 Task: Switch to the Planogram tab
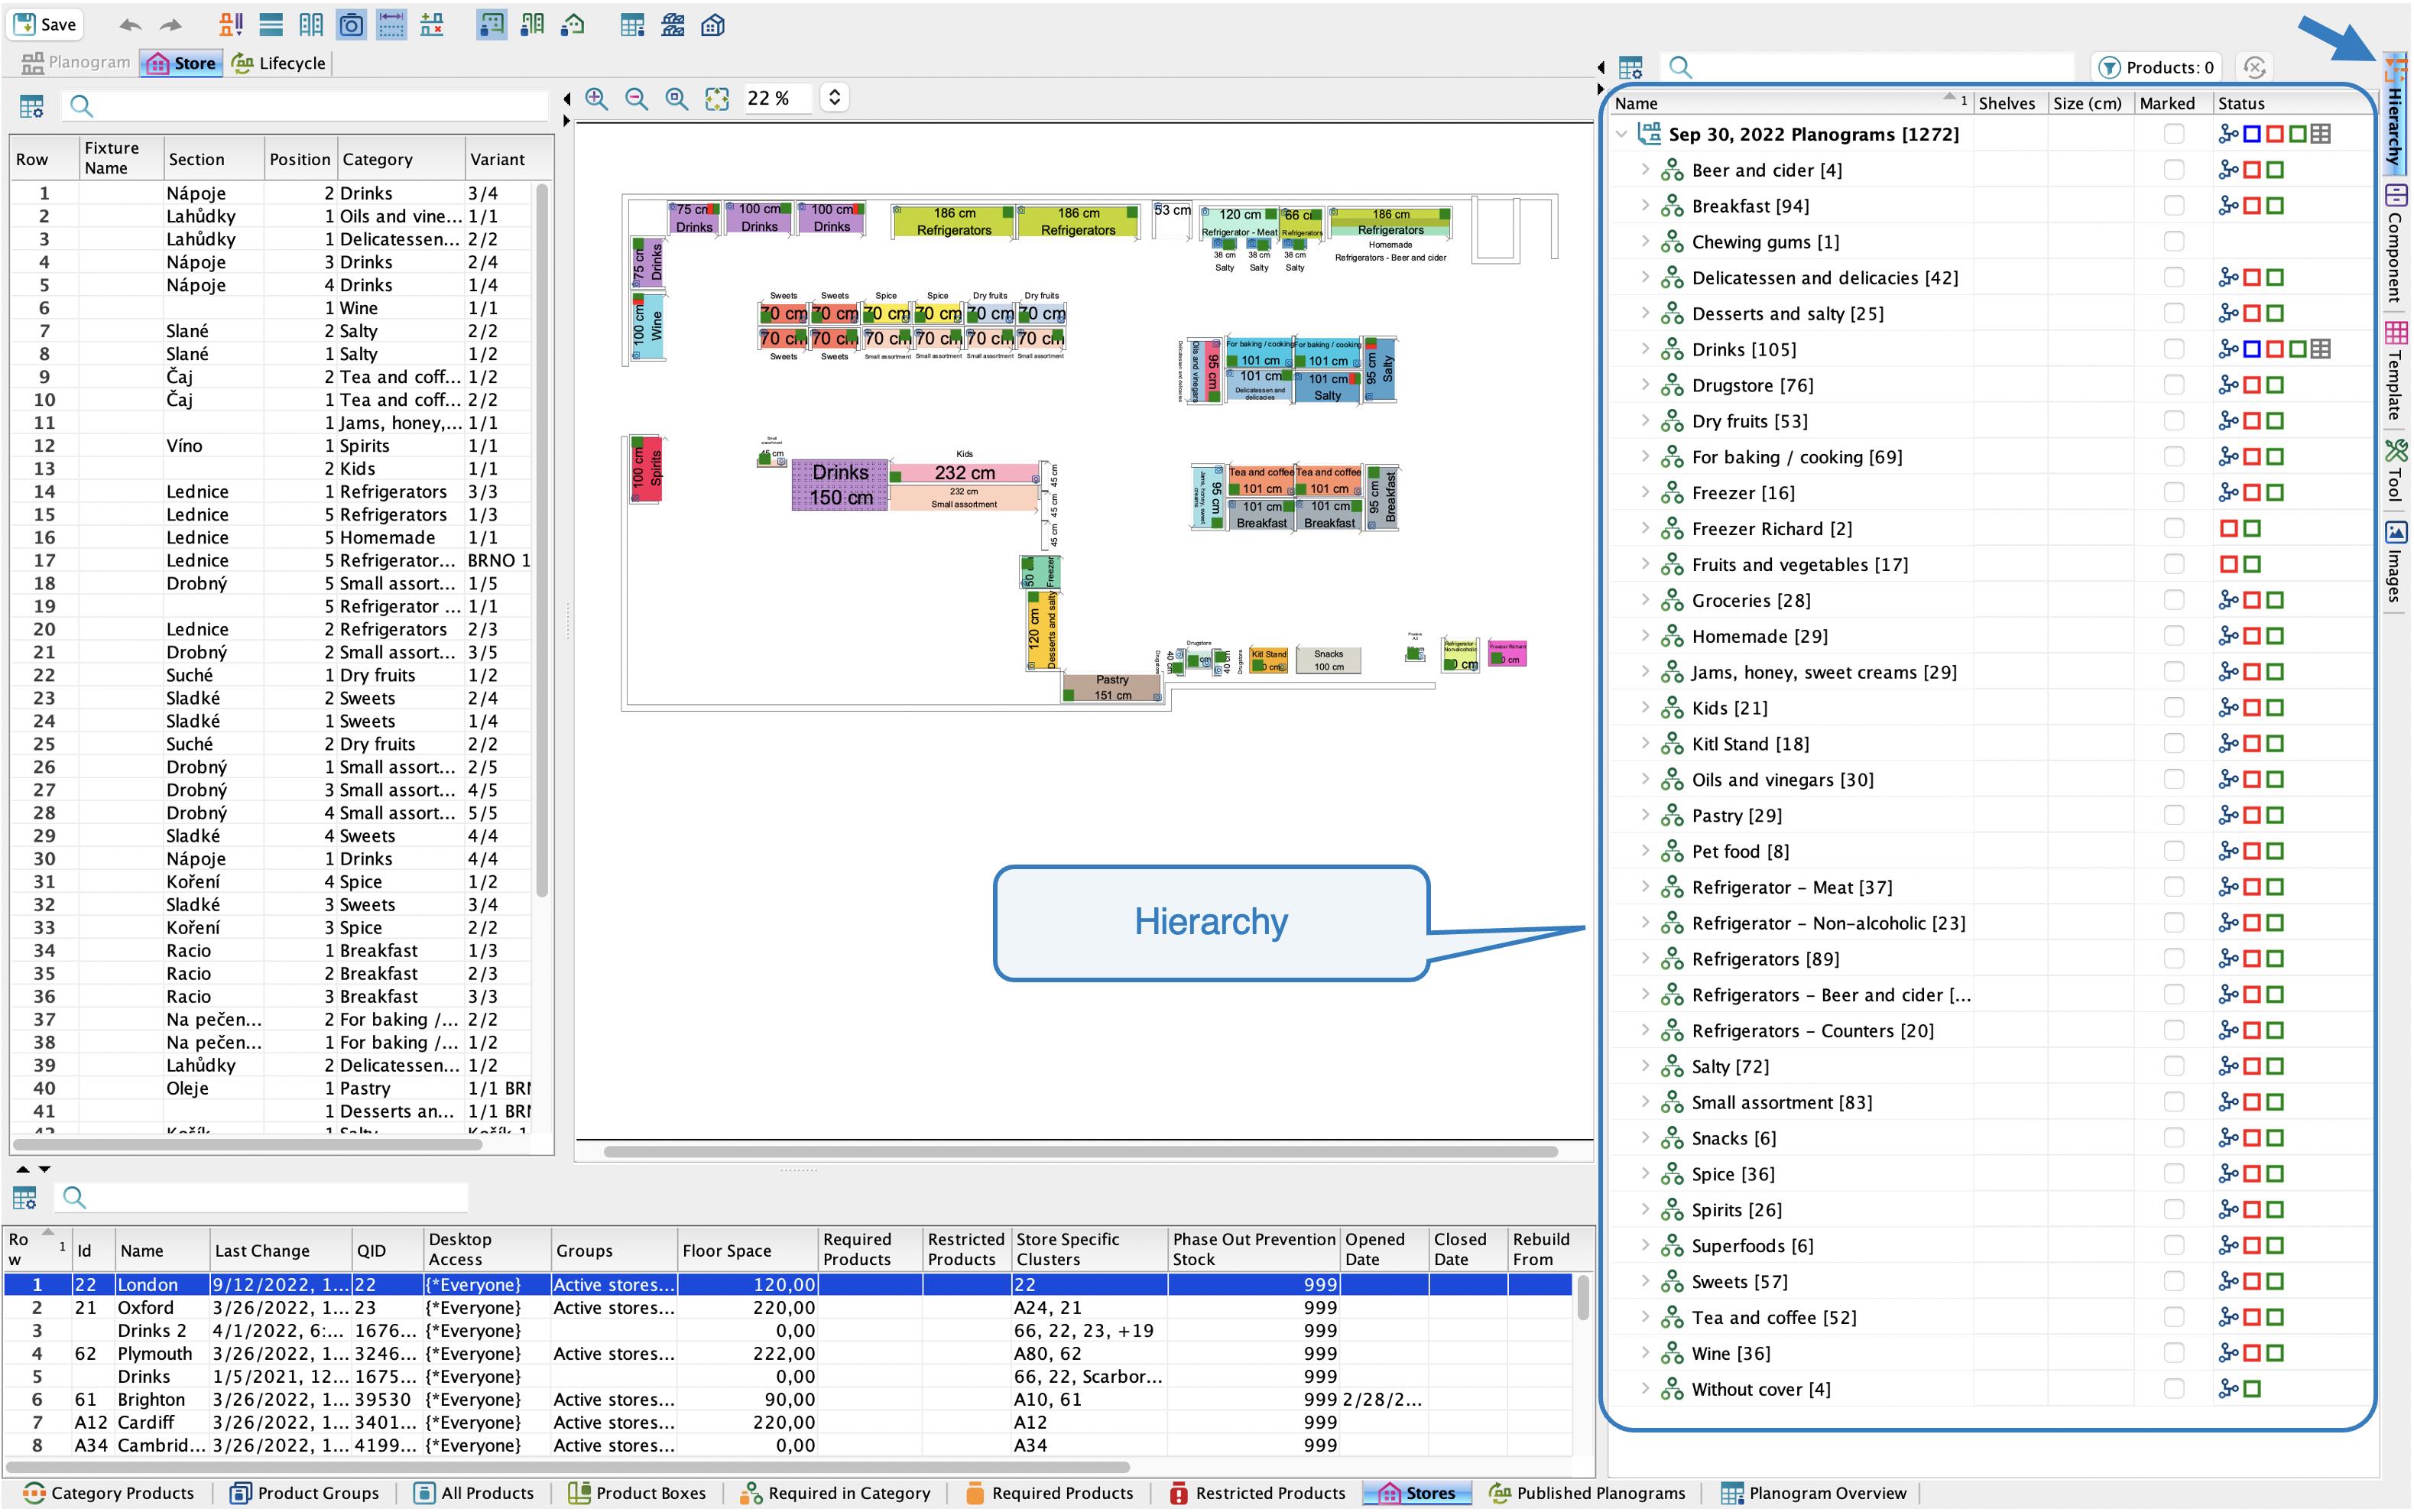76,62
